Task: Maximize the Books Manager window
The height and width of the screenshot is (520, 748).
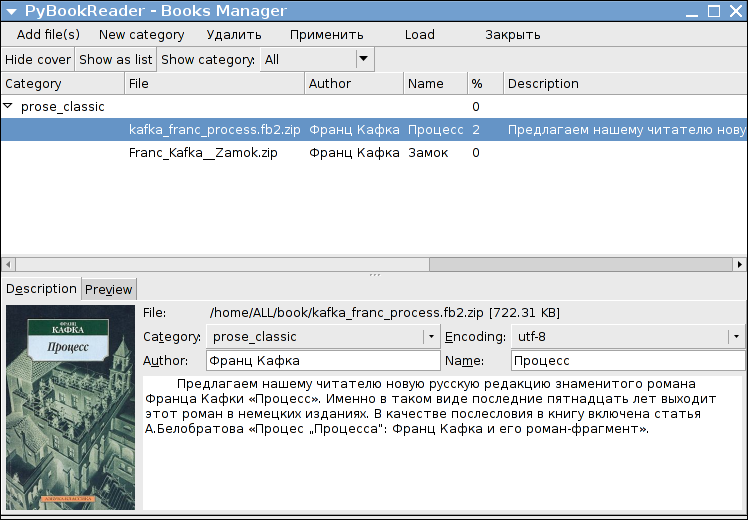Action: pos(714,11)
